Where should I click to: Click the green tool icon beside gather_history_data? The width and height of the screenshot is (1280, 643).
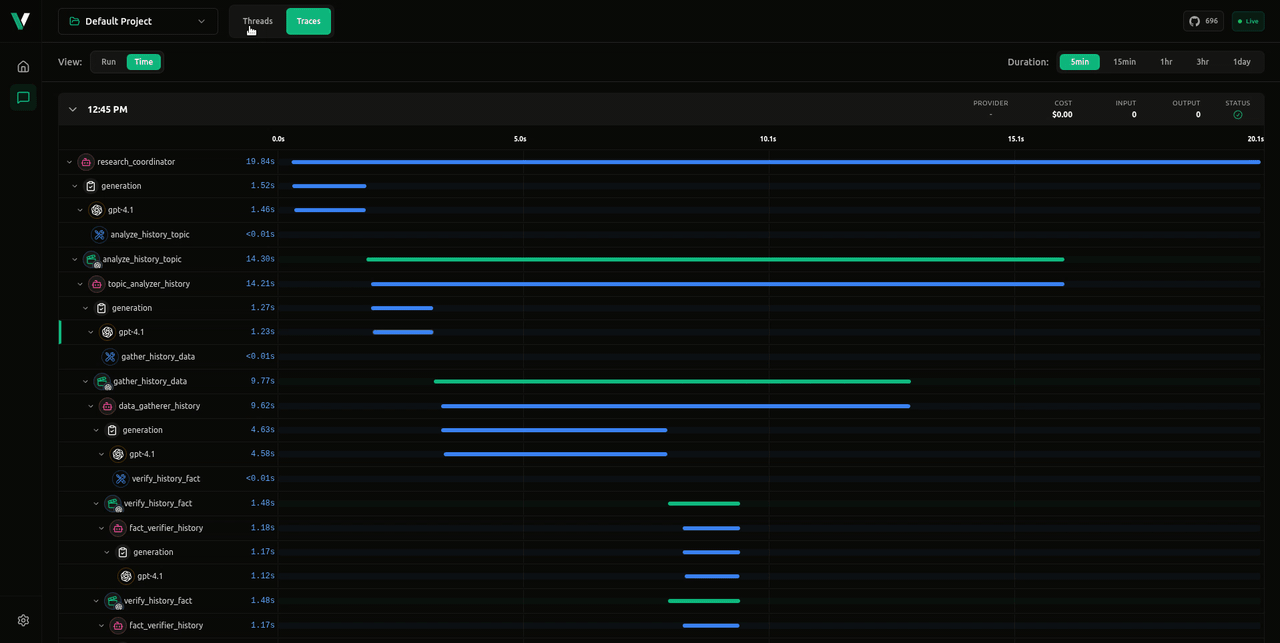click(102, 381)
